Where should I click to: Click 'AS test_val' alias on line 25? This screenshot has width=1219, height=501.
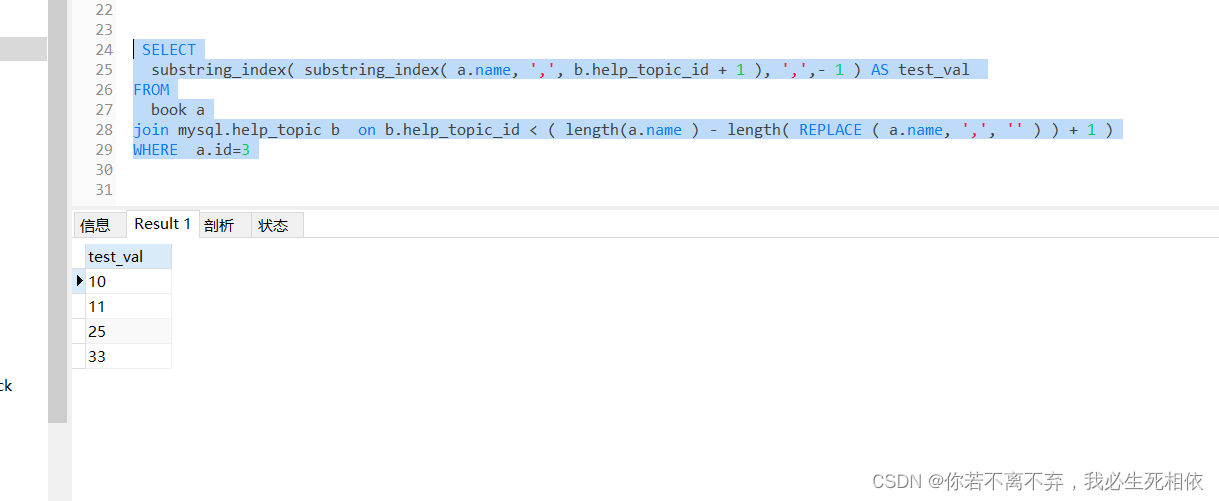pos(920,70)
